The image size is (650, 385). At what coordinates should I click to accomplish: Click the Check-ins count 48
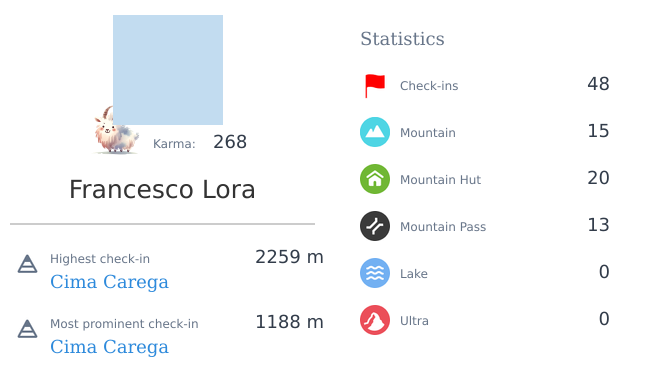[598, 84]
